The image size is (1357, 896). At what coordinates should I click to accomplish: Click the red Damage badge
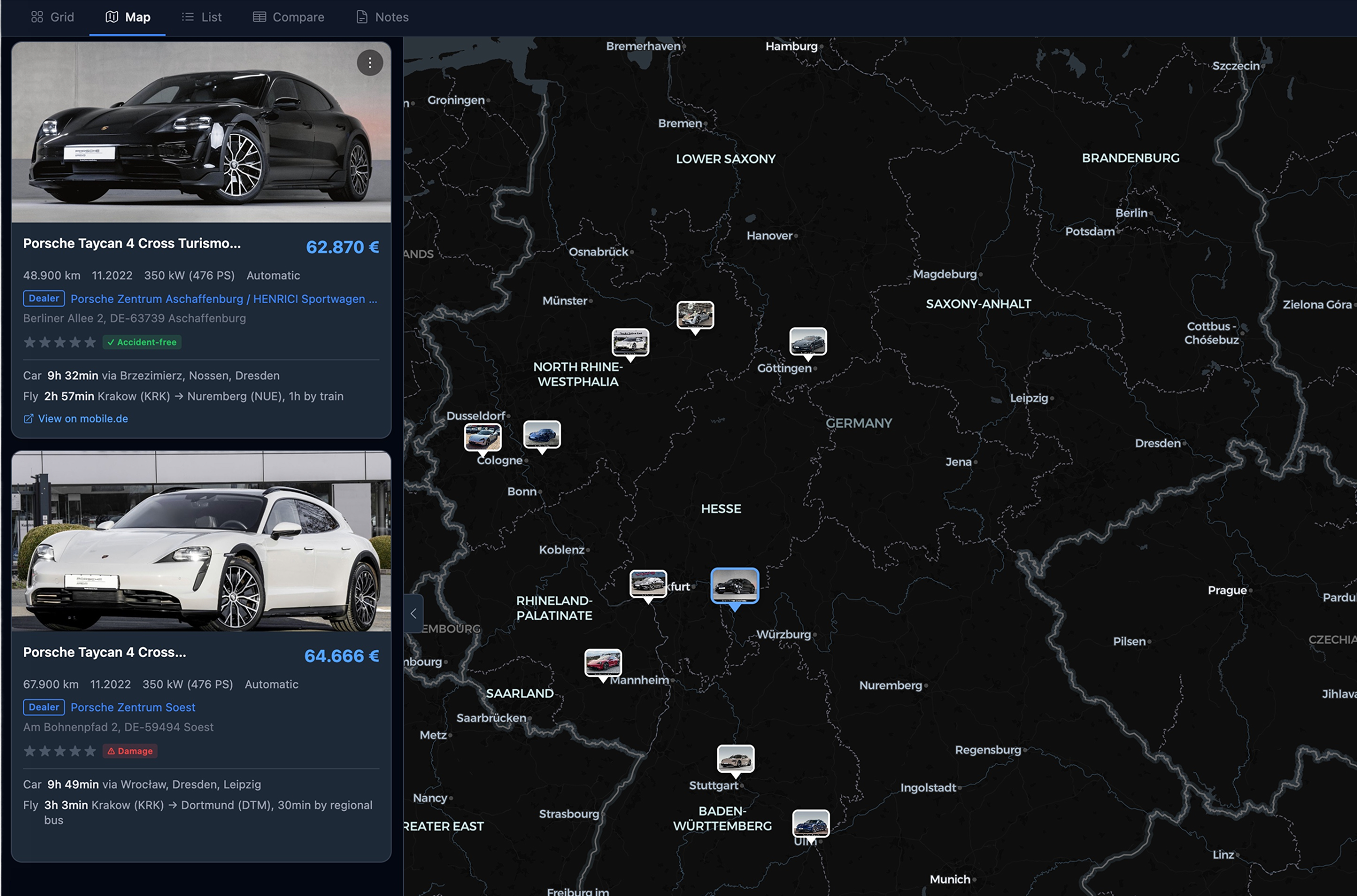(130, 751)
